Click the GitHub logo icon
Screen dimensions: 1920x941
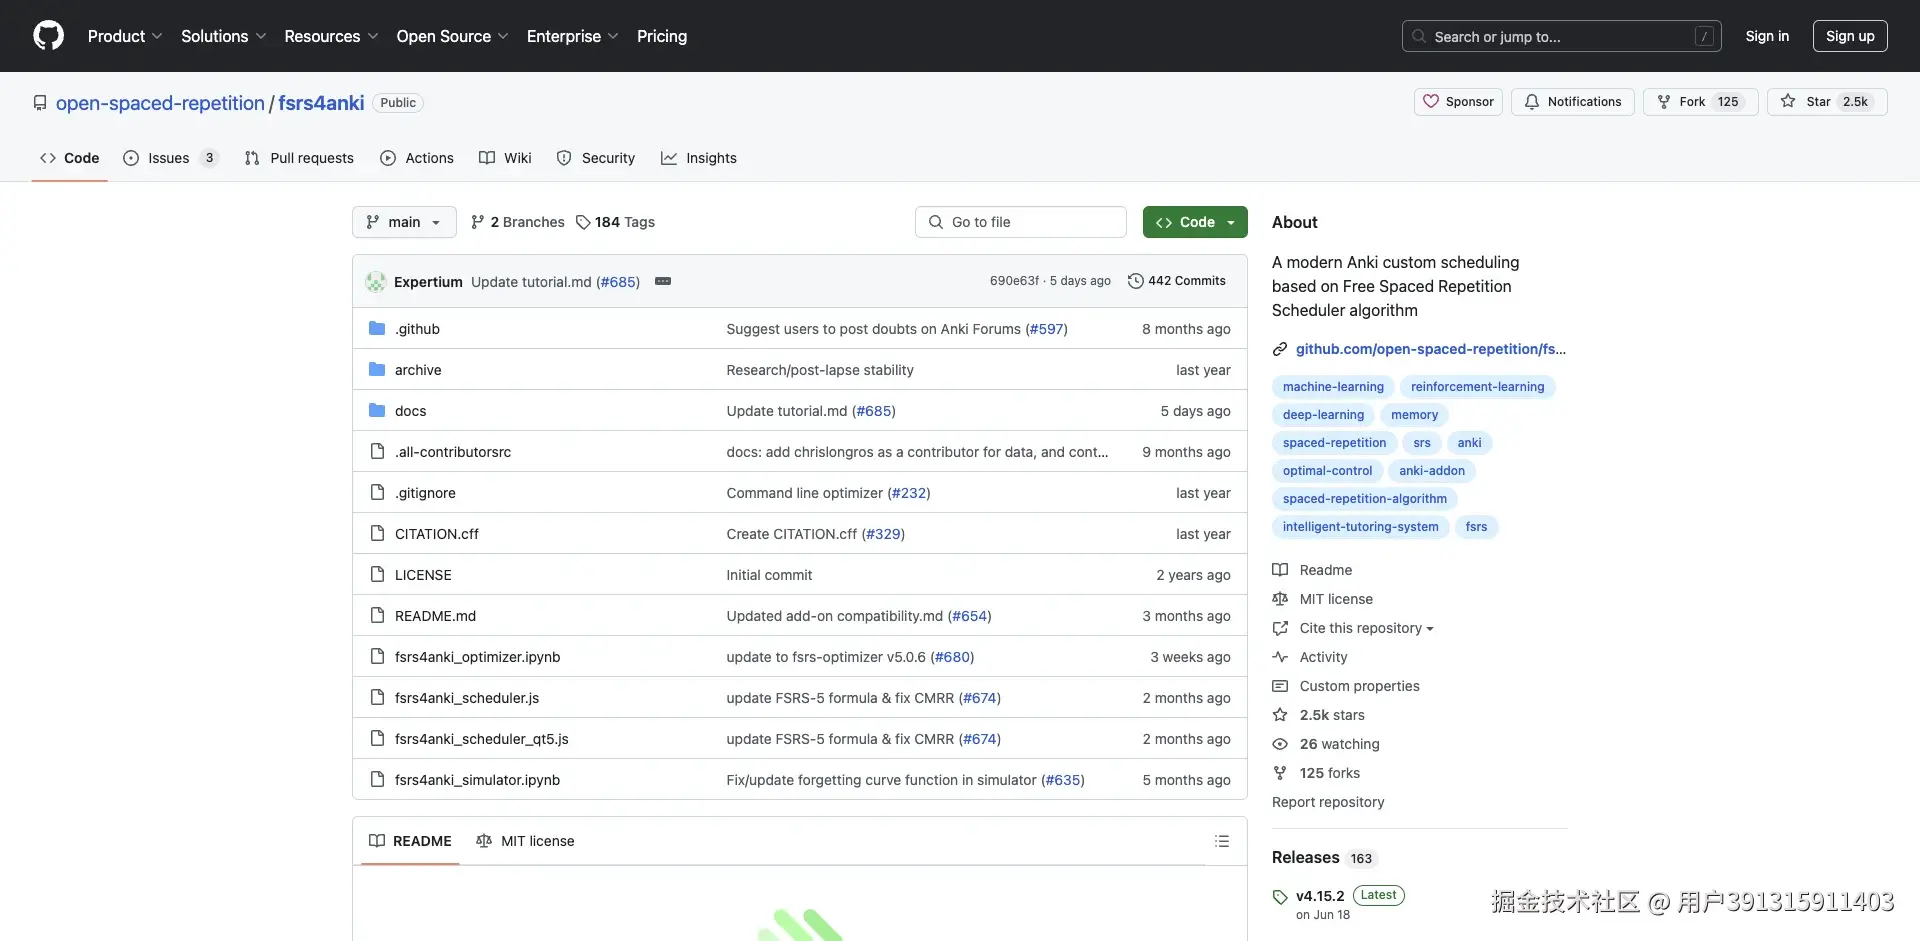pyautogui.click(x=48, y=36)
